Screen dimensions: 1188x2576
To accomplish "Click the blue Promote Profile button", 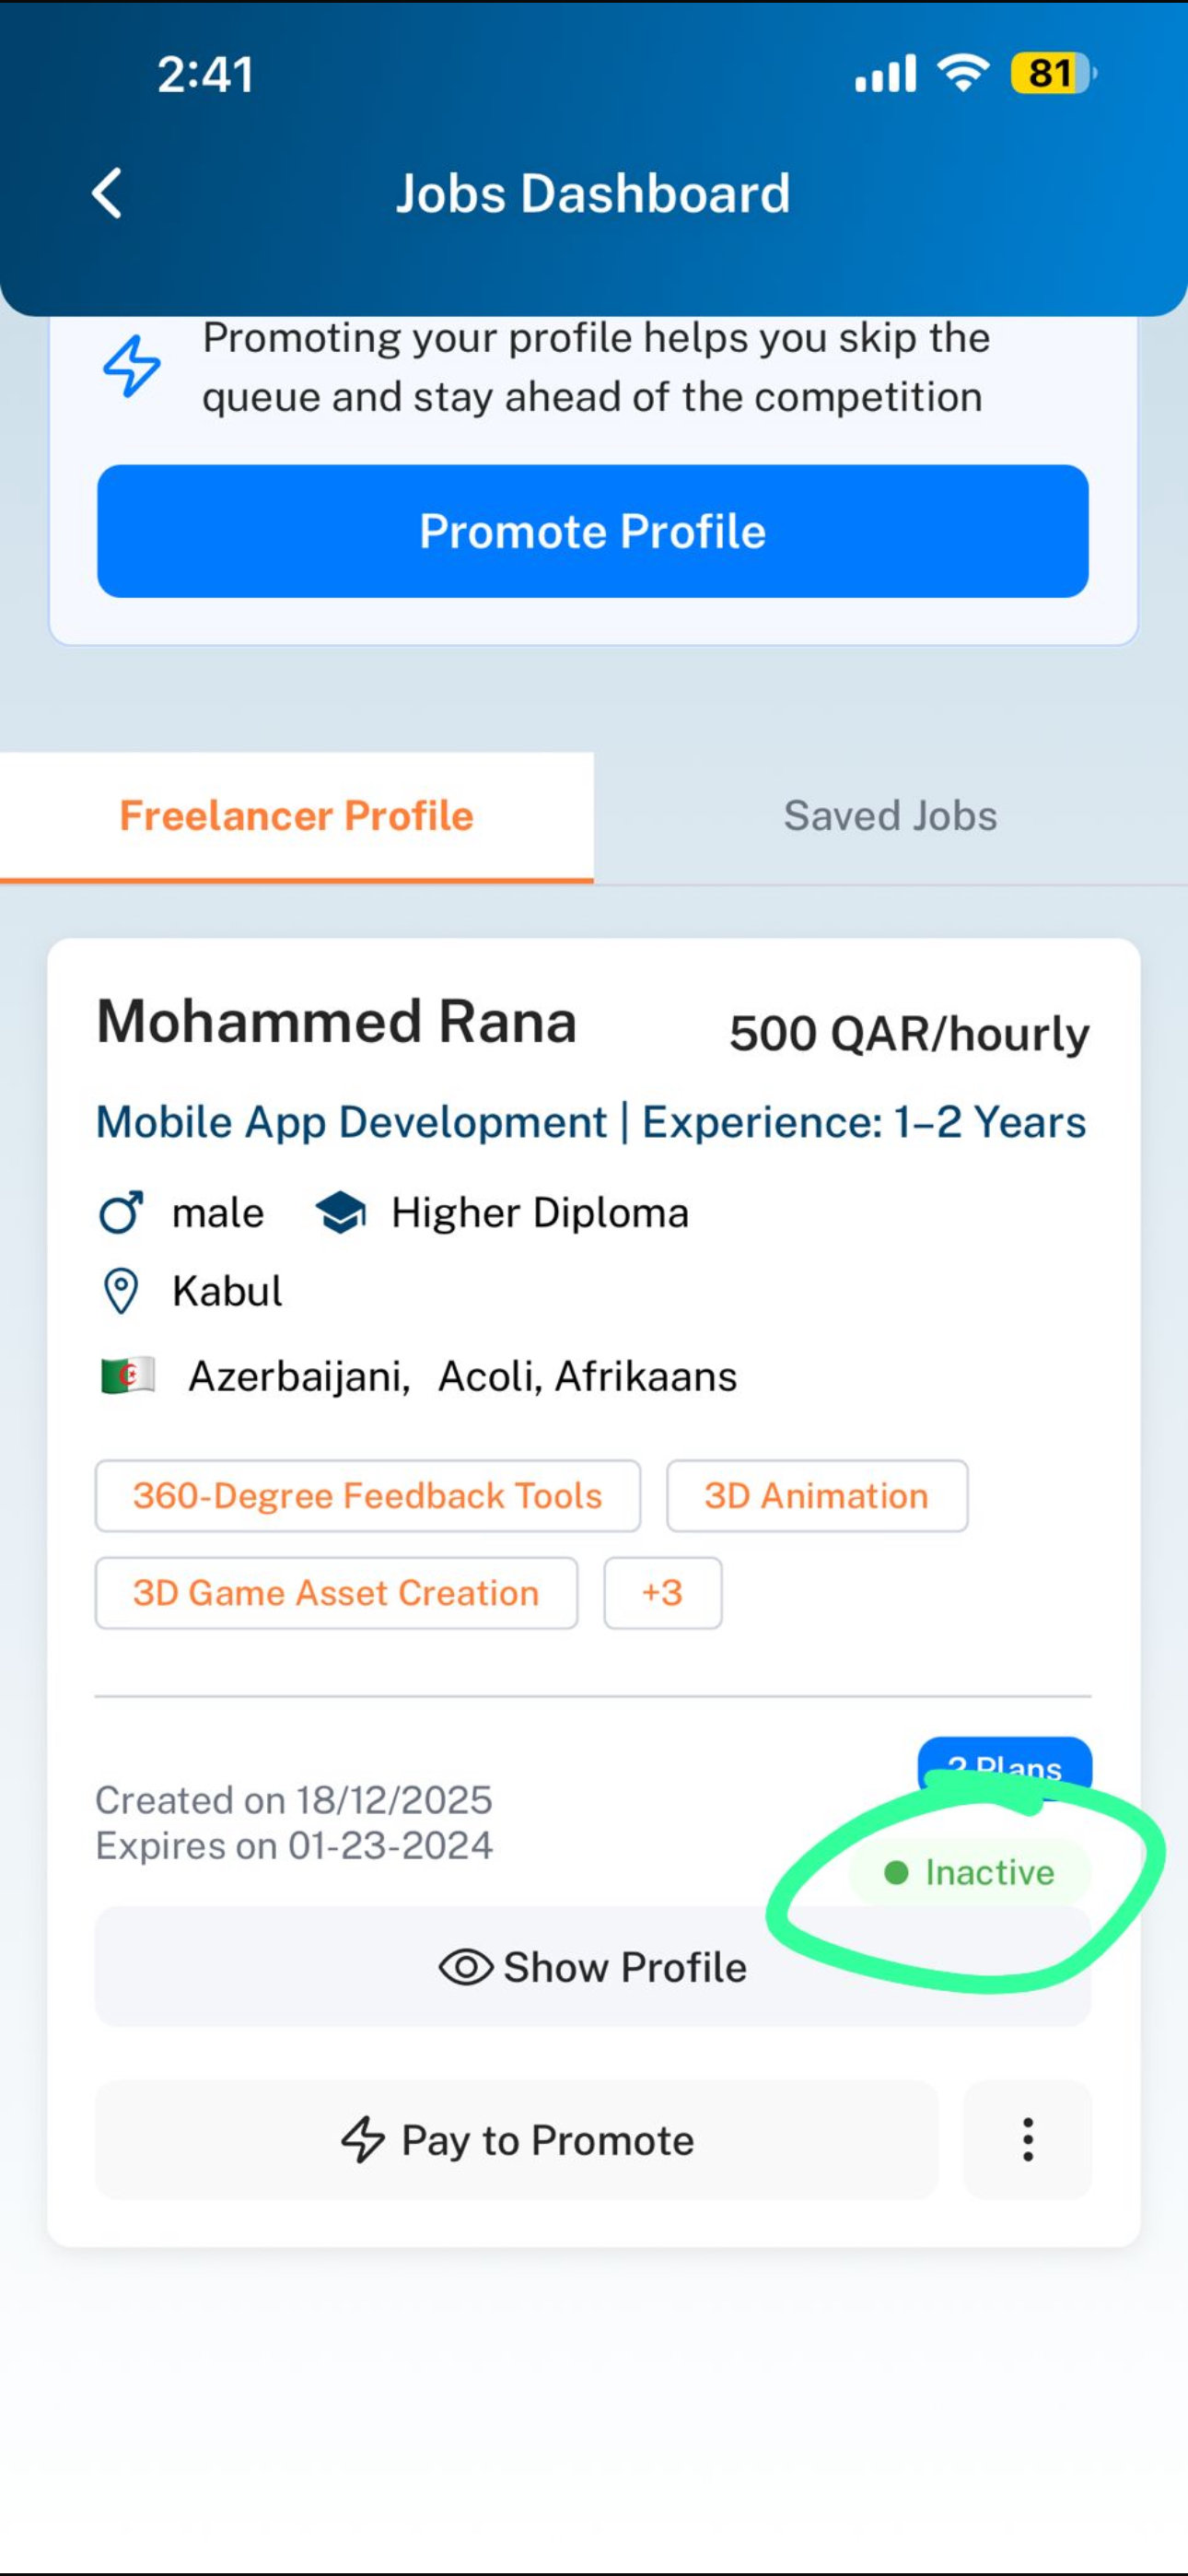I will pyautogui.click(x=593, y=531).
